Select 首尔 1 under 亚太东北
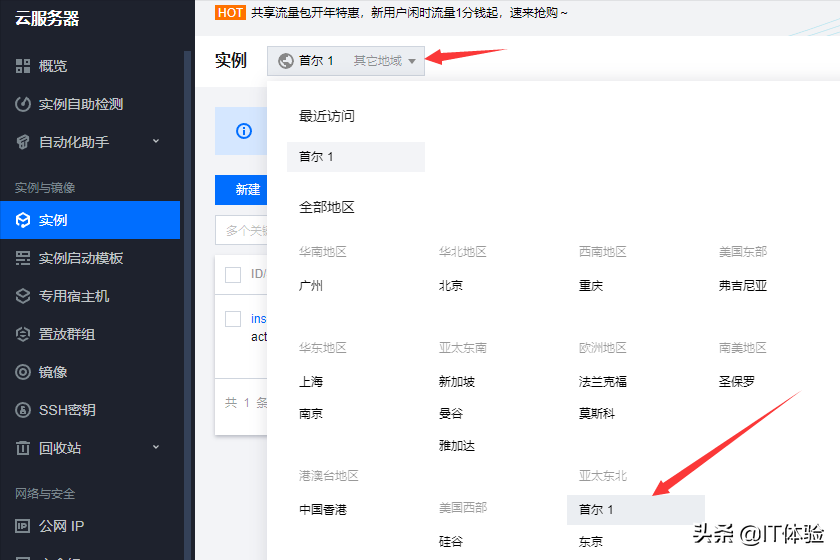Image resolution: width=840 pixels, height=560 pixels. pyautogui.click(x=636, y=510)
